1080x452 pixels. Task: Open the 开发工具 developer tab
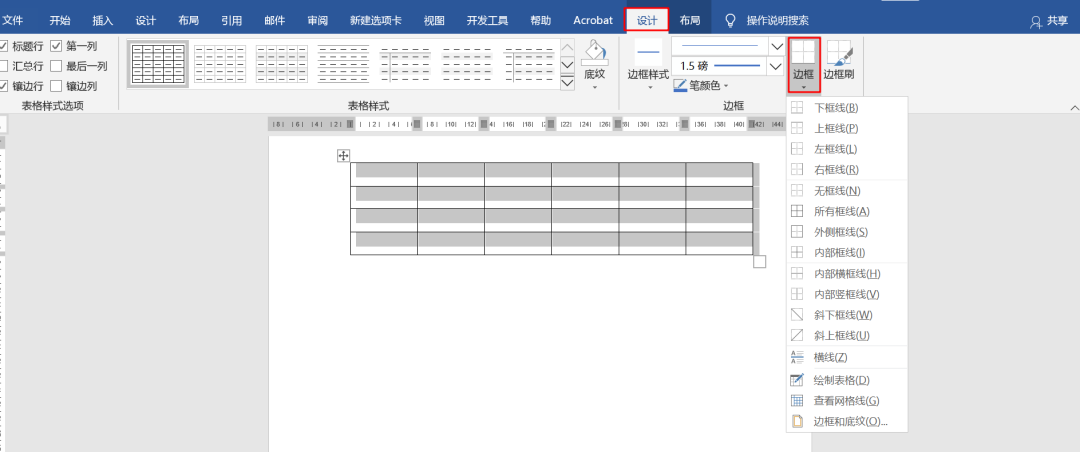coord(487,21)
